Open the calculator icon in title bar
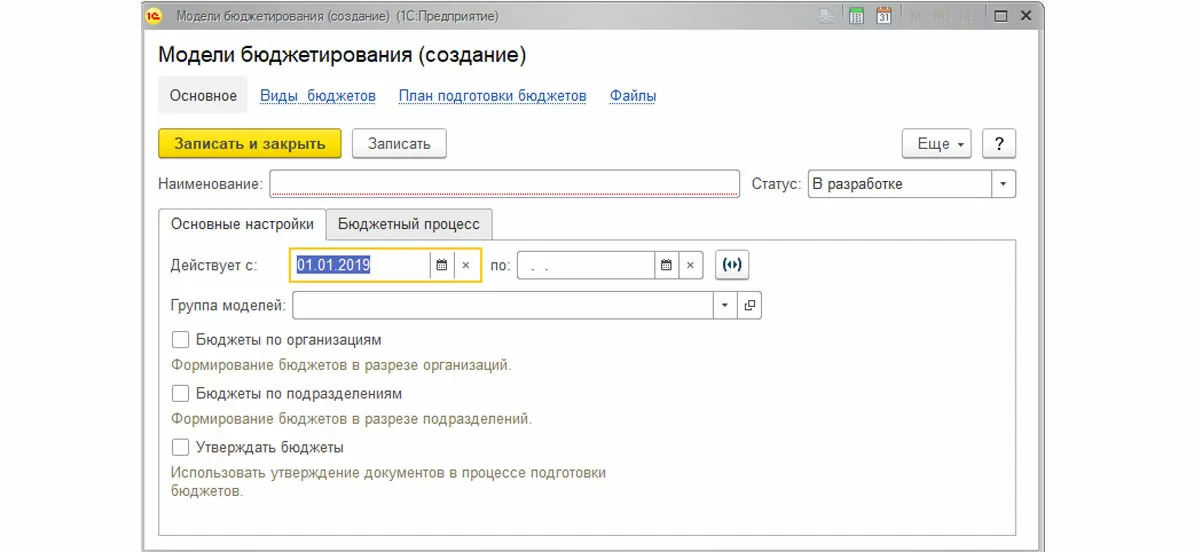This screenshot has height=552, width=1200. [x=856, y=16]
